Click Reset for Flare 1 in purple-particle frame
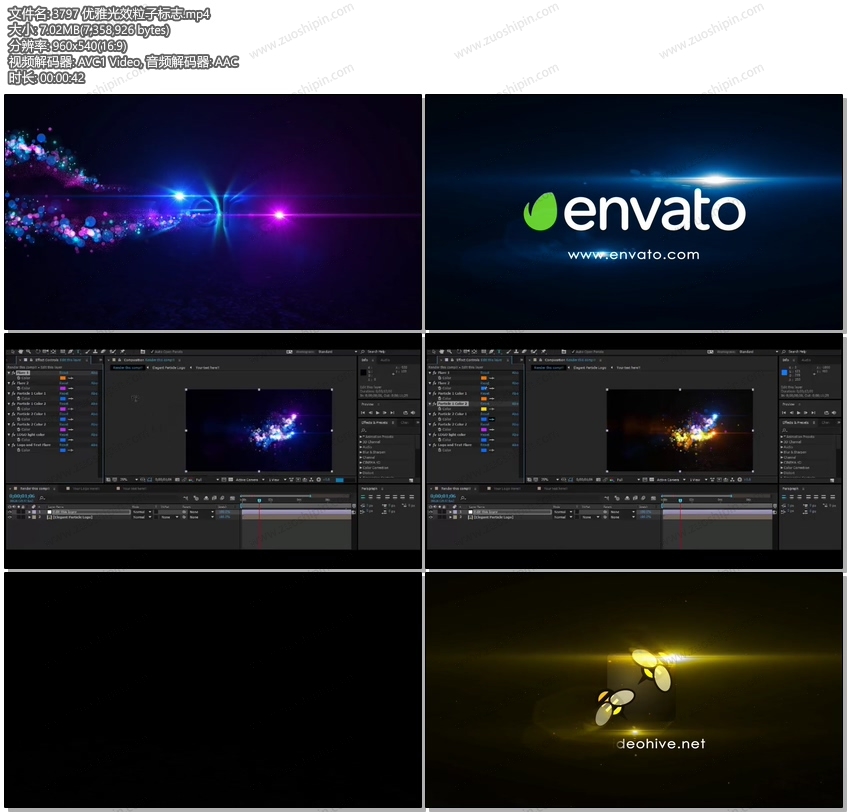 click(x=64, y=372)
